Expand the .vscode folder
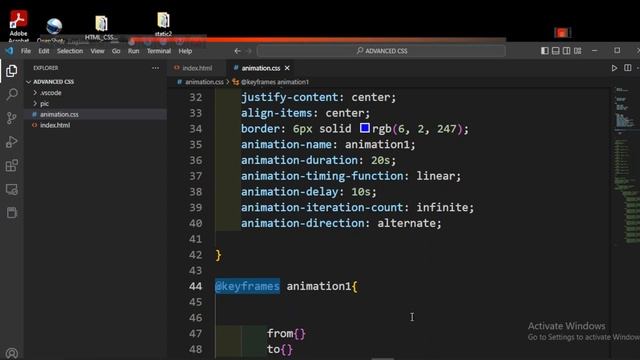This screenshot has width=640, height=360. click(x=50, y=93)
